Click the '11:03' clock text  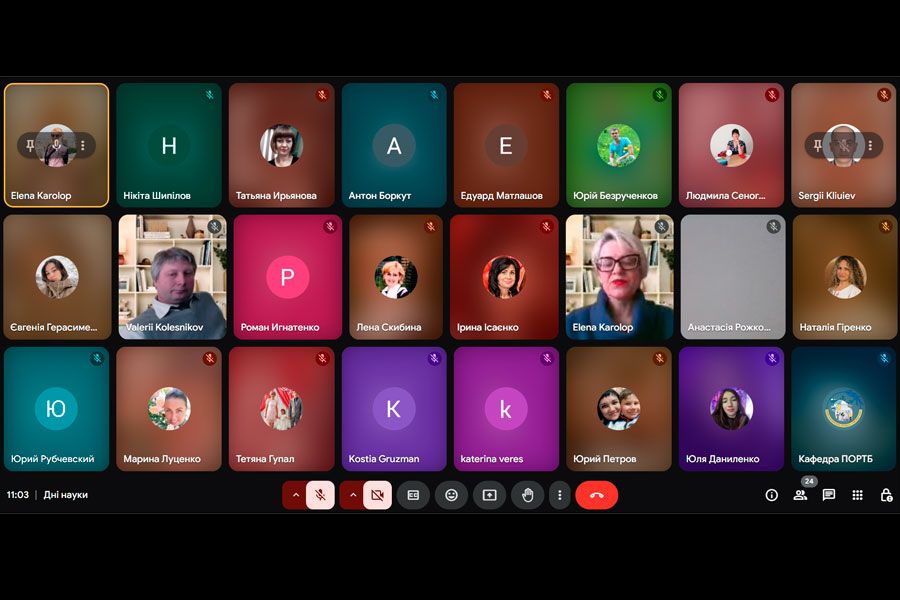point(18,495)
